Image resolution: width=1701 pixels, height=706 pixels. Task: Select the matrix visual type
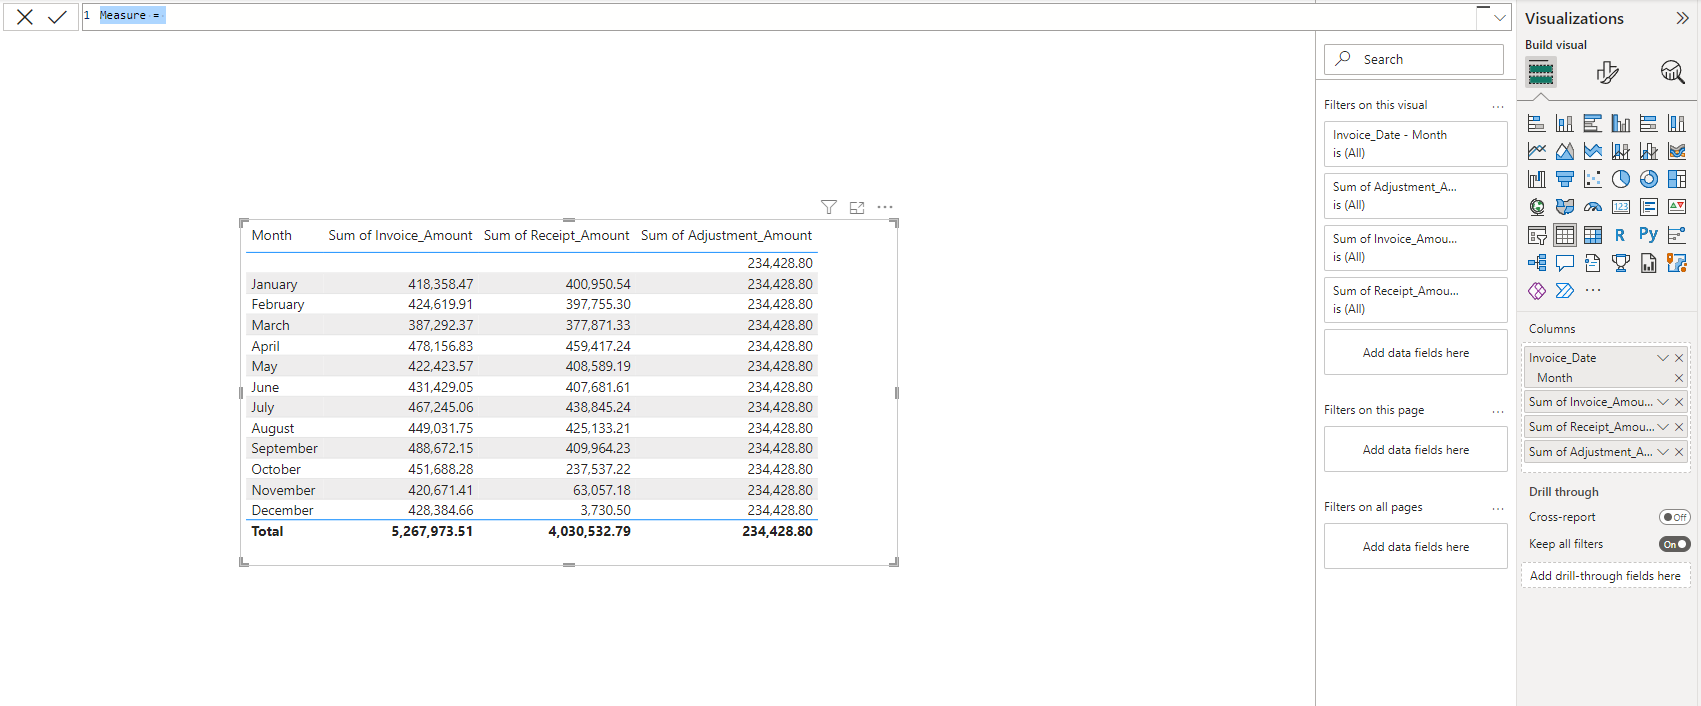coord(1593,235)
